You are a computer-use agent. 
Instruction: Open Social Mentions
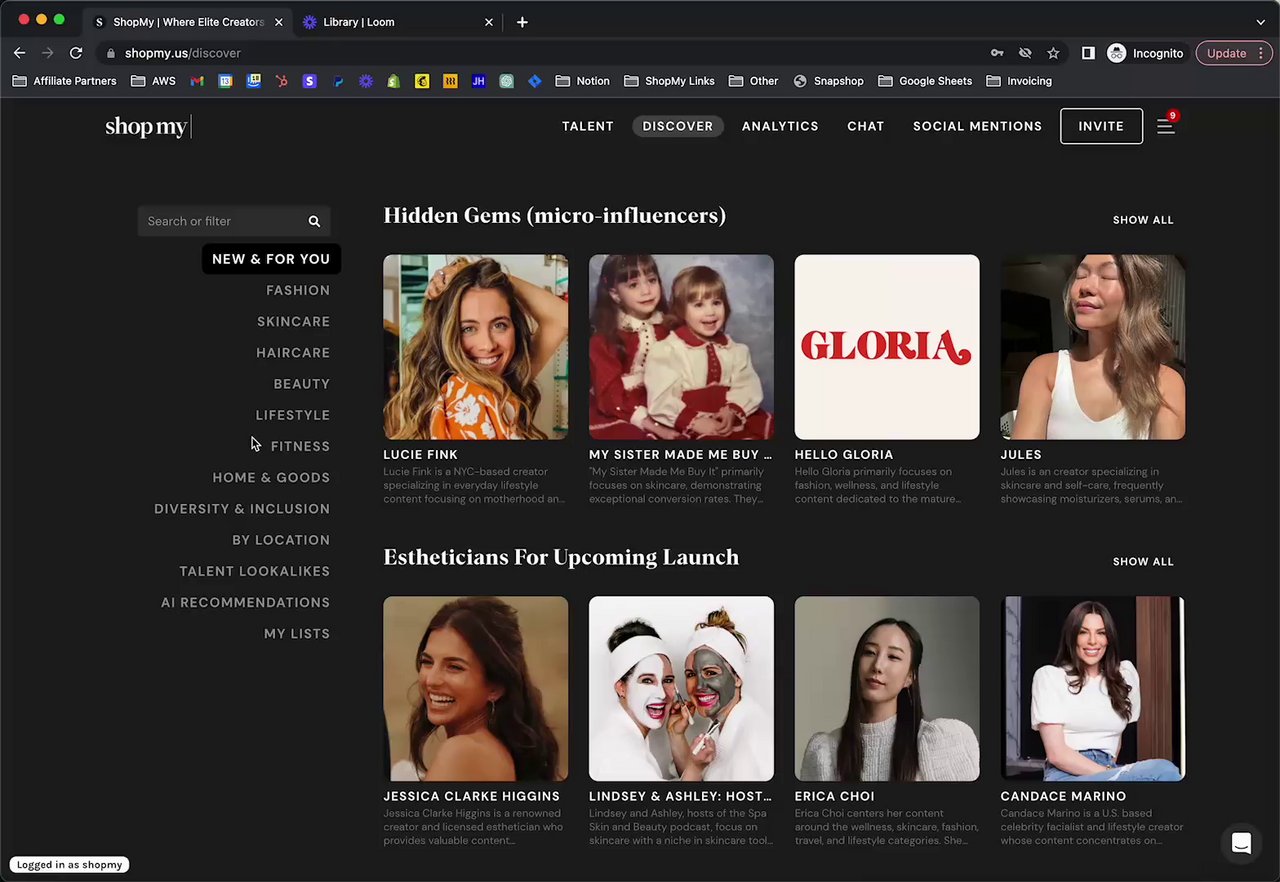[977, 126]
